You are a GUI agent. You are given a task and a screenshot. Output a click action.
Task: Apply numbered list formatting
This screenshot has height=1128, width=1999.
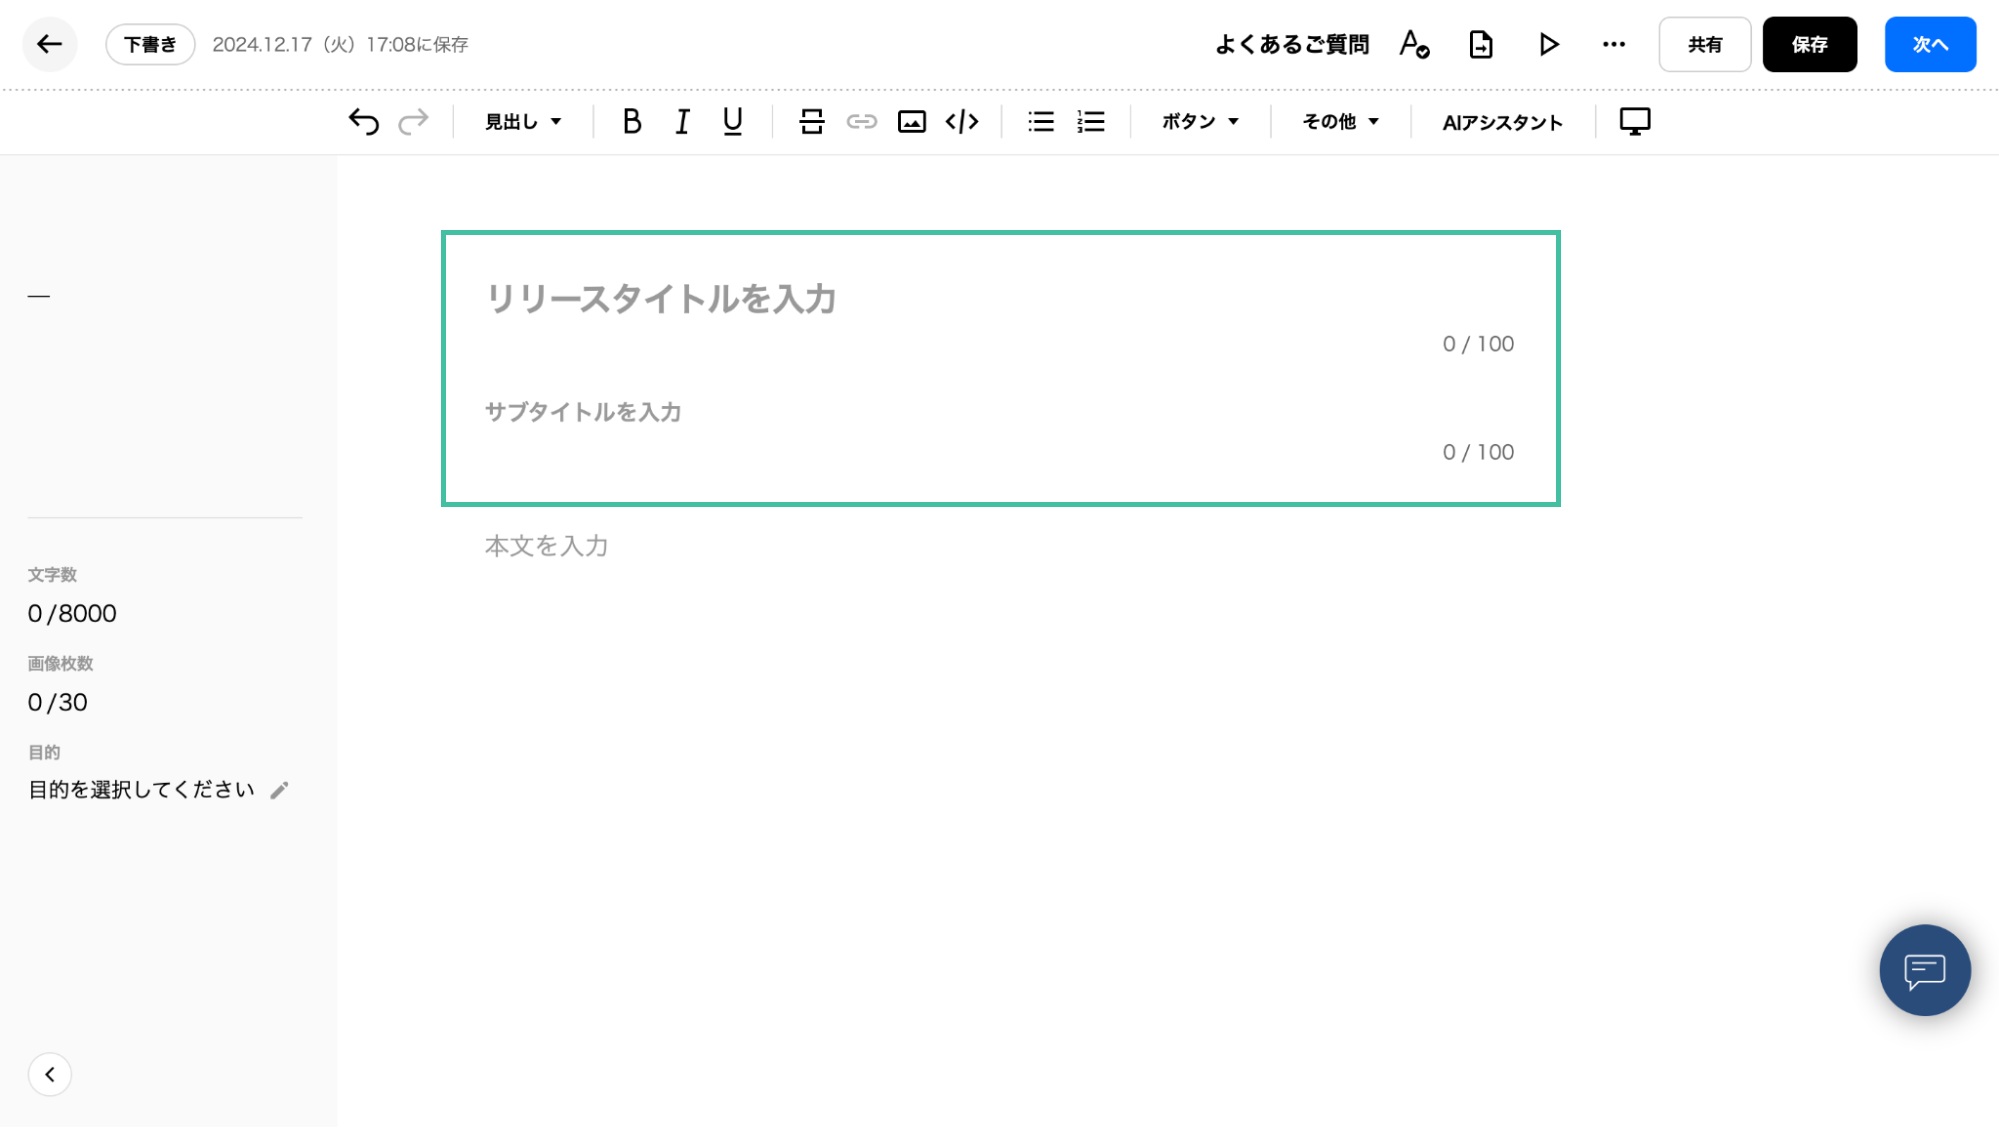1090,122
